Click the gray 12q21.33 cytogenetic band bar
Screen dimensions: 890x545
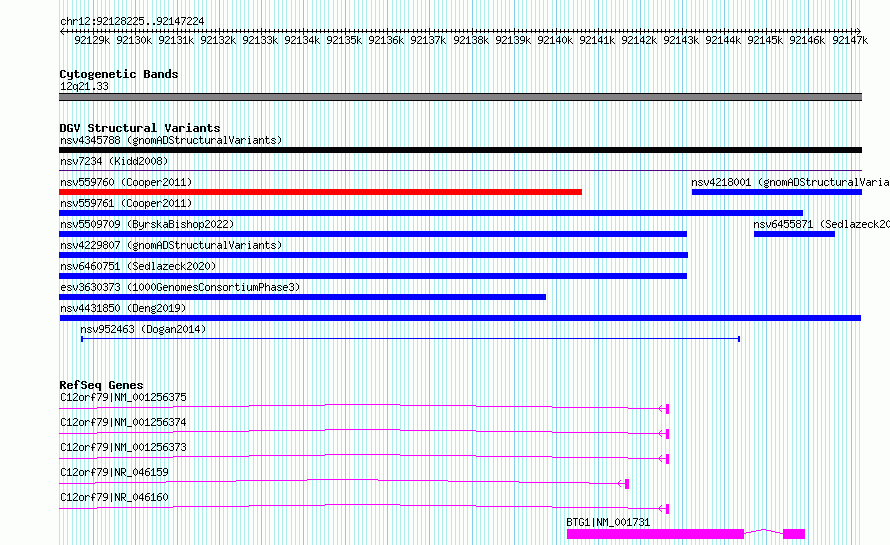point(460,97)
